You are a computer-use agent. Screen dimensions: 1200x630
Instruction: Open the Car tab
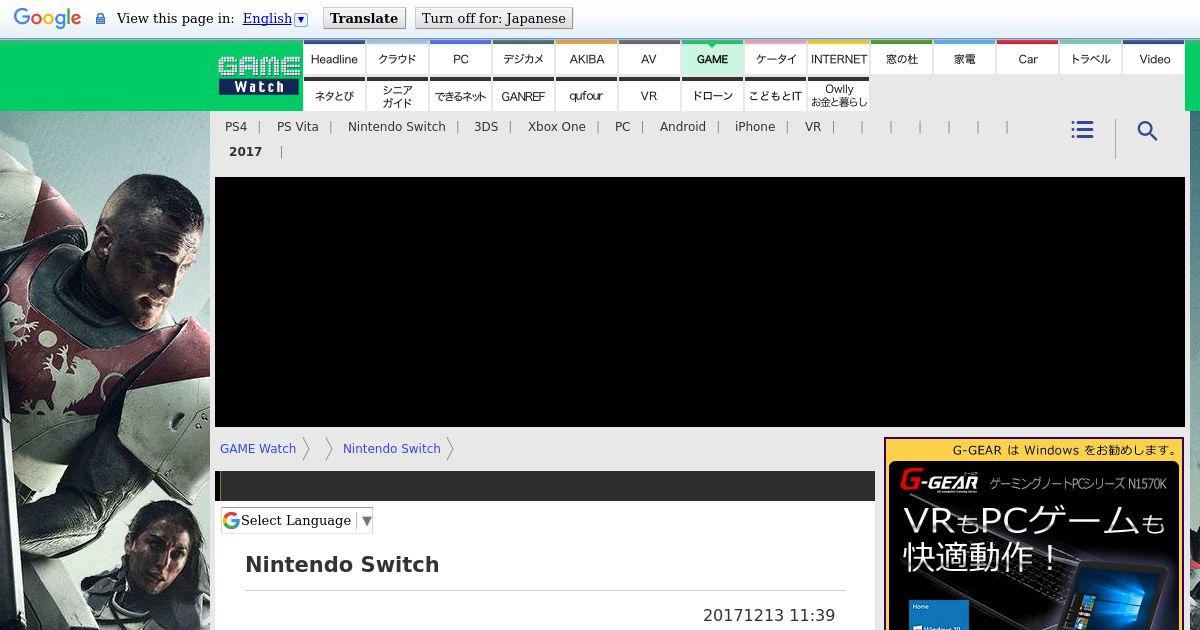(1027, 58)
